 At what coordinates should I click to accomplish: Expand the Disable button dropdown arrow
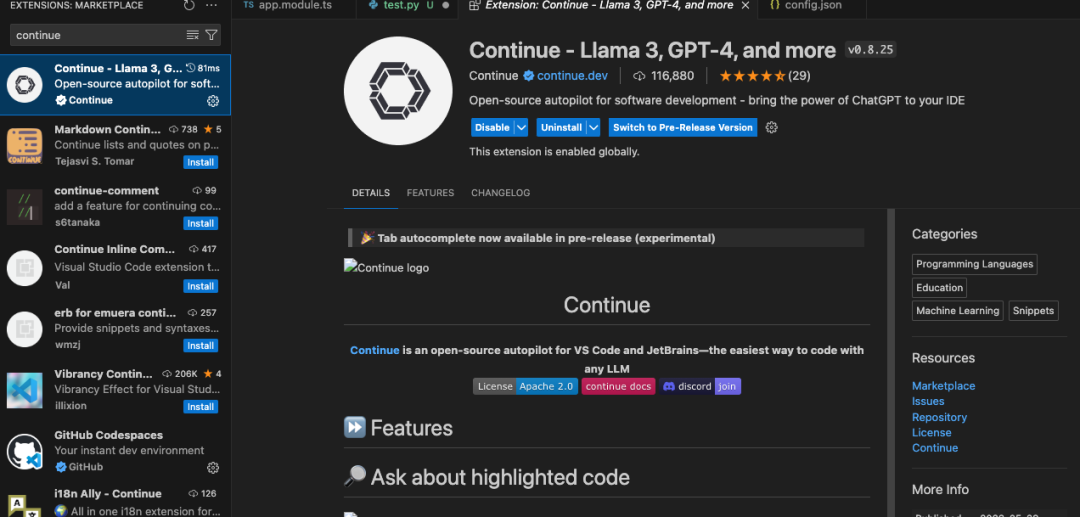coord(521,127)
